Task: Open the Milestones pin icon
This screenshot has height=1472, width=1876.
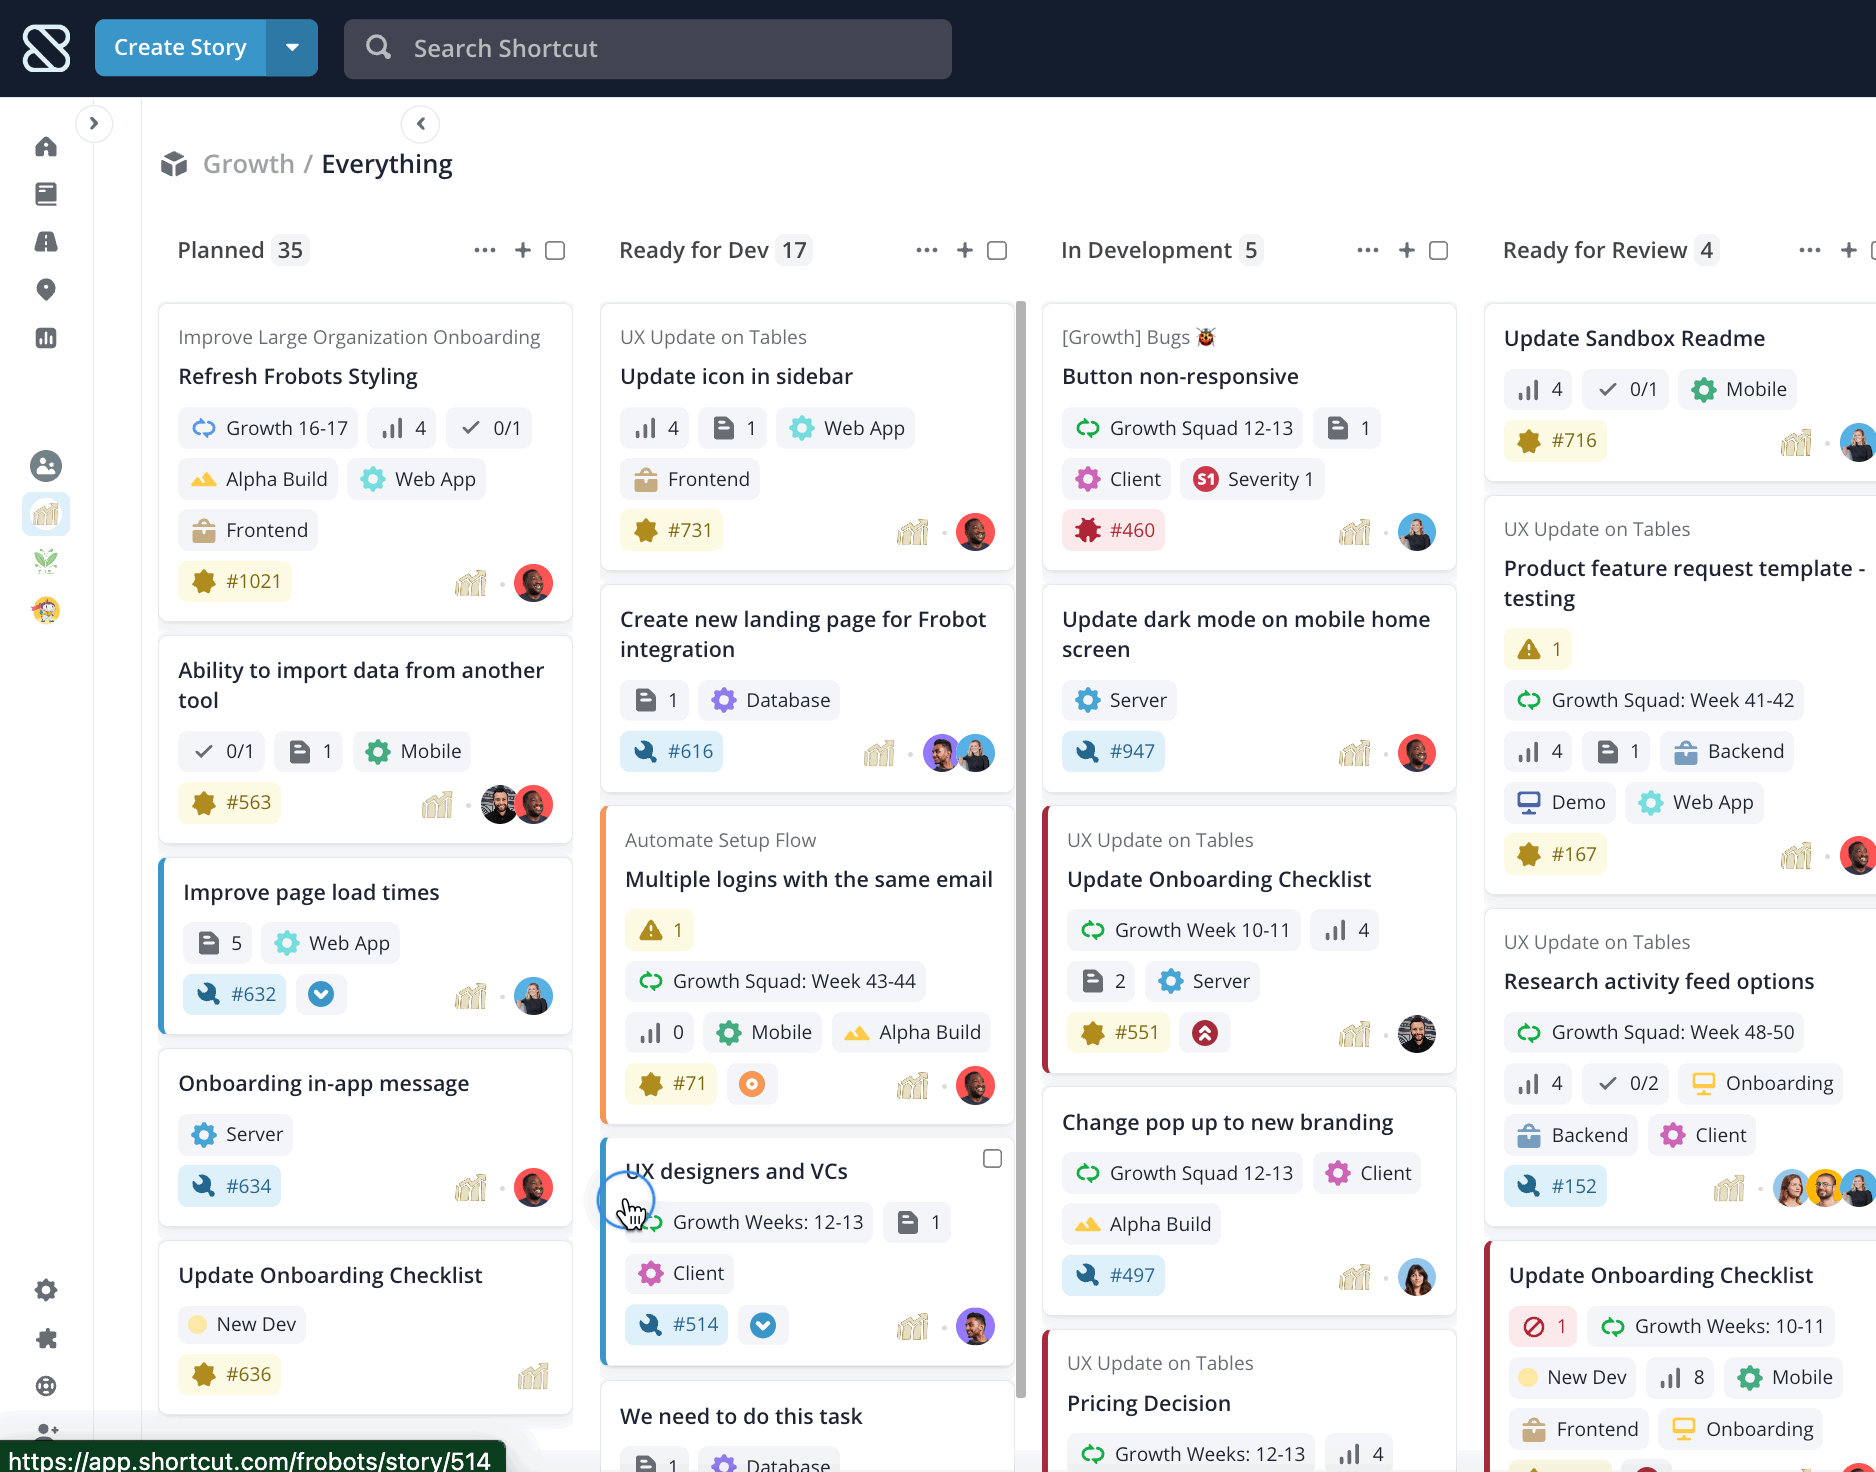Action: click(46, 290)
